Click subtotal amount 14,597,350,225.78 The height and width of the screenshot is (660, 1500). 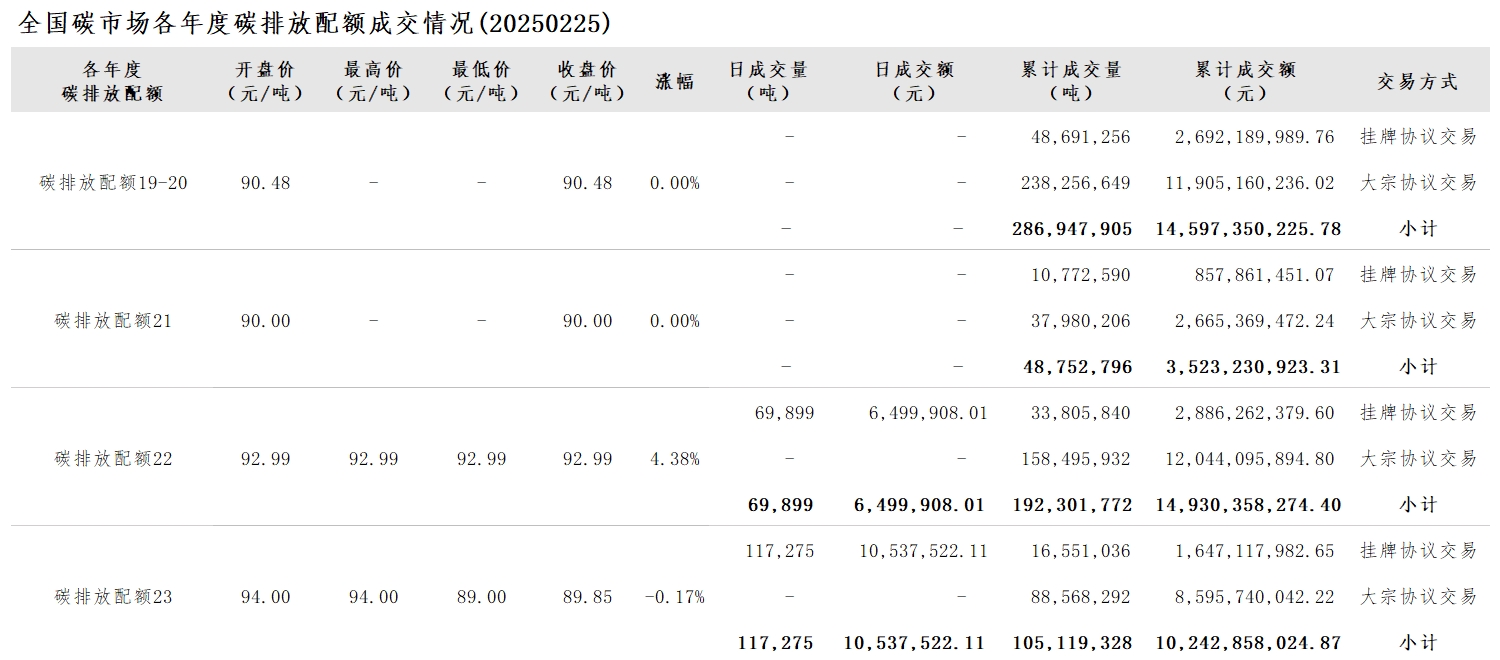pos(1249,229)
